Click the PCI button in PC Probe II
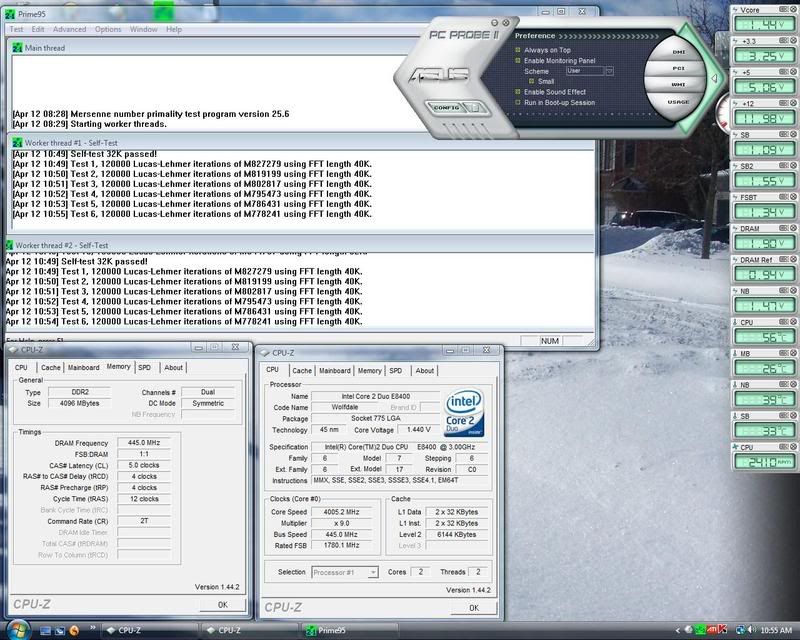 coord(678,68)
